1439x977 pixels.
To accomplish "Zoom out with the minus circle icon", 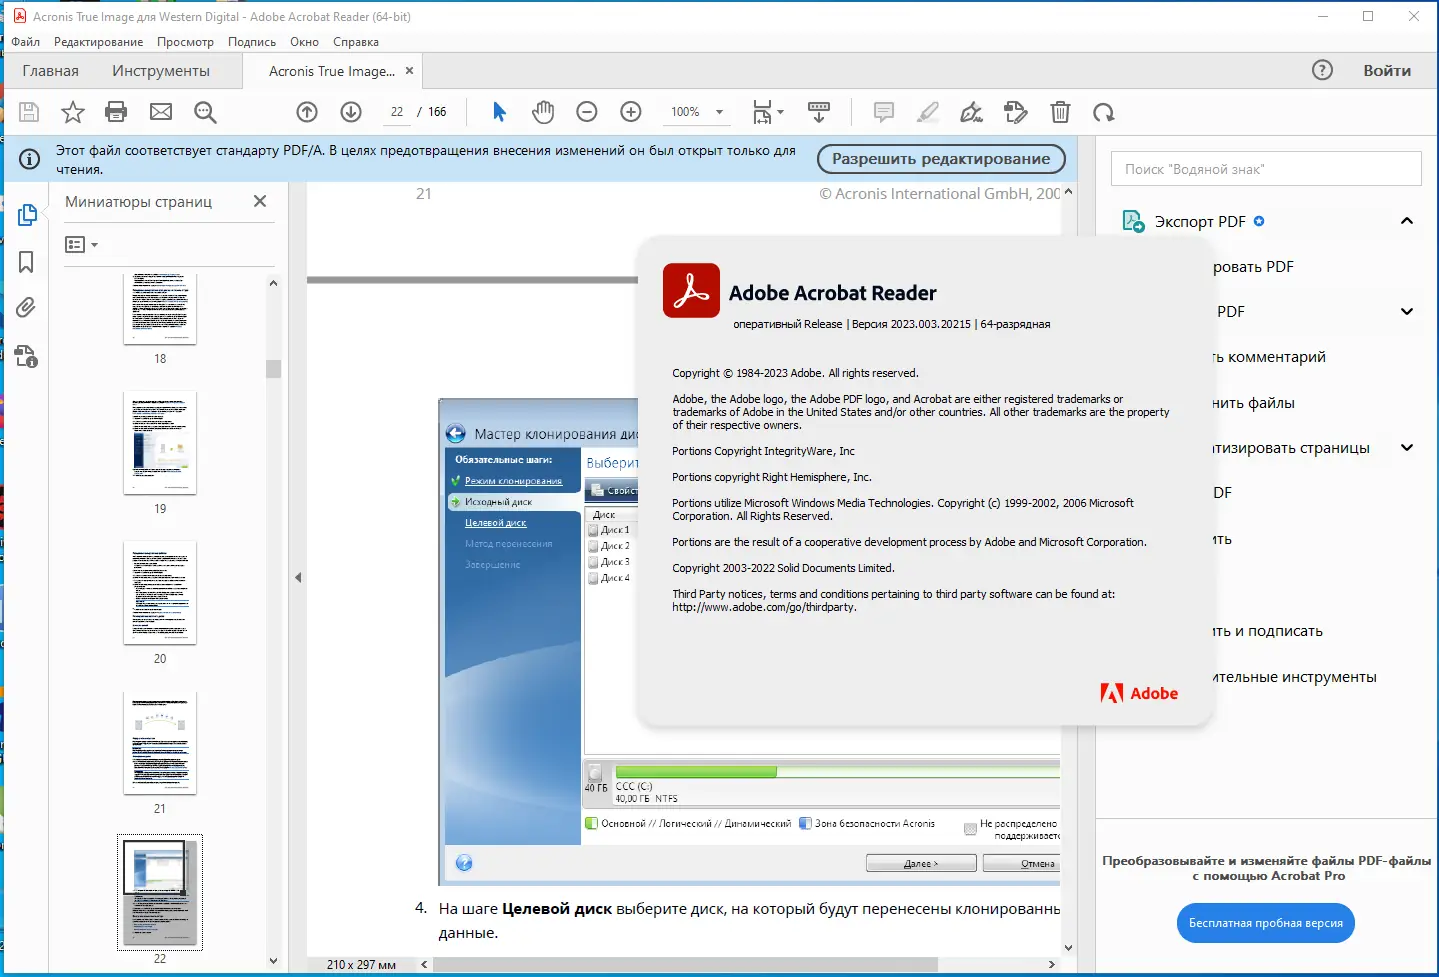I will [x=587, y=112].
